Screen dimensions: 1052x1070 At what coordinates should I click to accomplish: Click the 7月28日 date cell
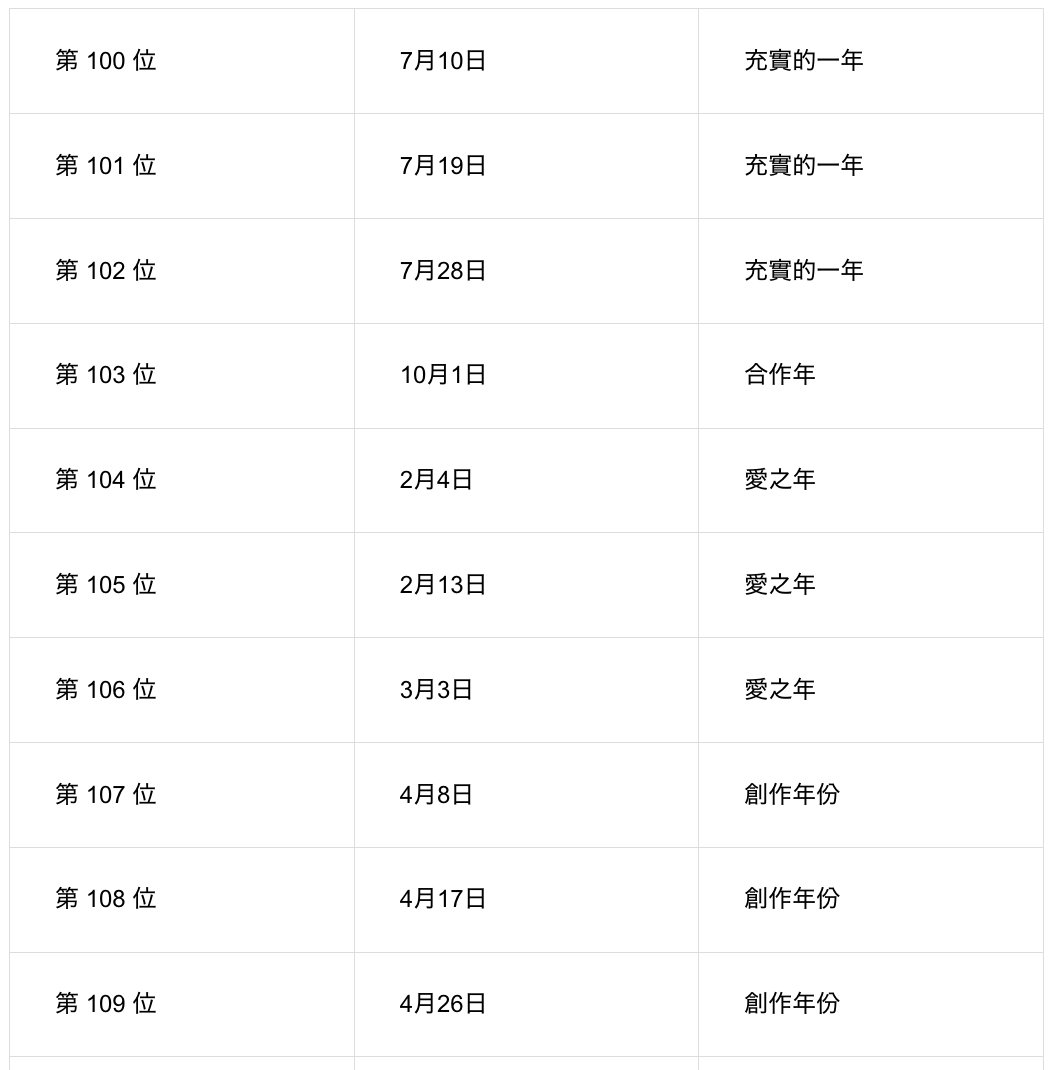click(443, 271)
